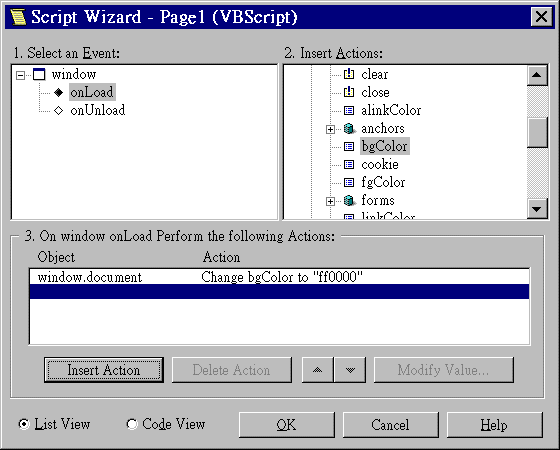
Task: Switch to Code View radio button
Action: coord(132,424)
